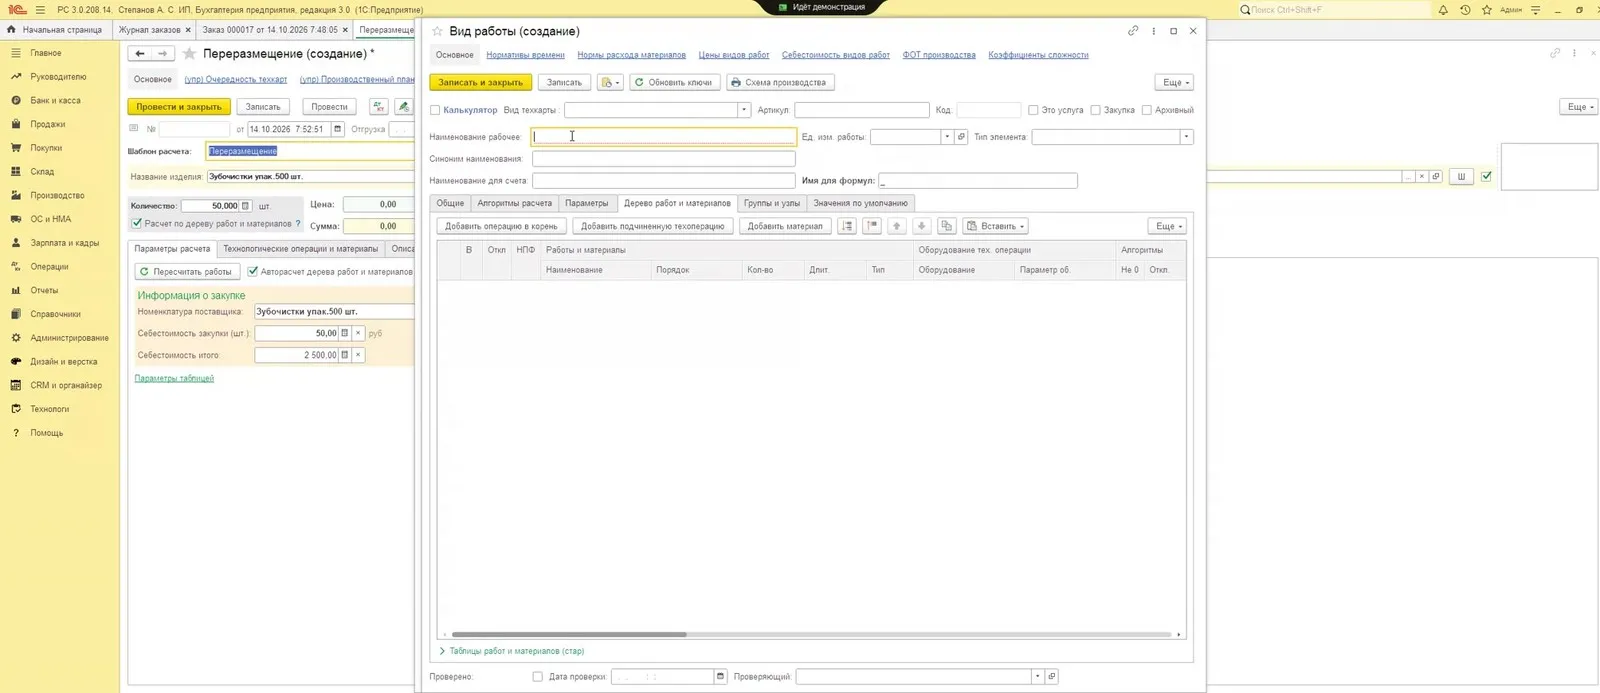Switch to the Алгоритмы расчета tab
The height and width of the screenshot is (693, 1600).
tap(514, 203)
